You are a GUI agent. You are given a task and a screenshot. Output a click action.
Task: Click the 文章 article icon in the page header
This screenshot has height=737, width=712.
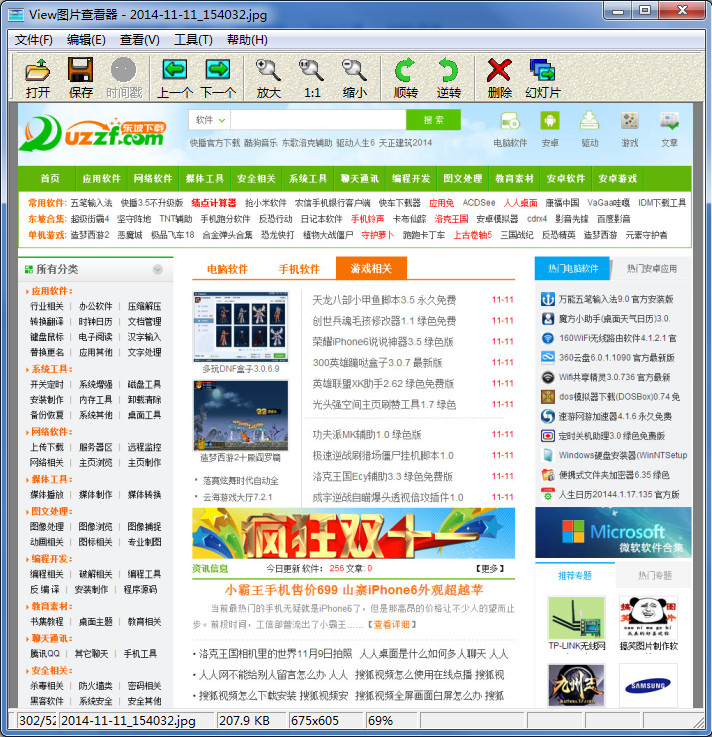669,121
